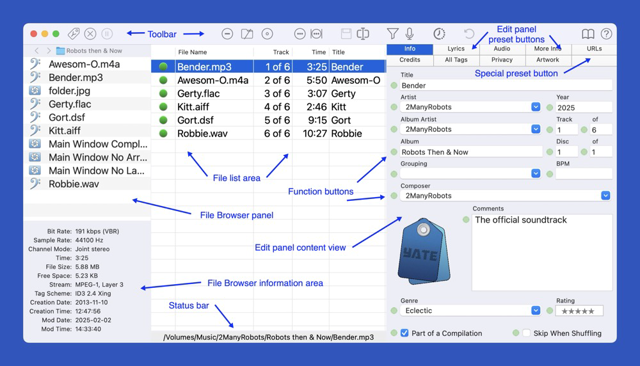Click the bass clef icon beside Gort.dsf

point(35,117)
